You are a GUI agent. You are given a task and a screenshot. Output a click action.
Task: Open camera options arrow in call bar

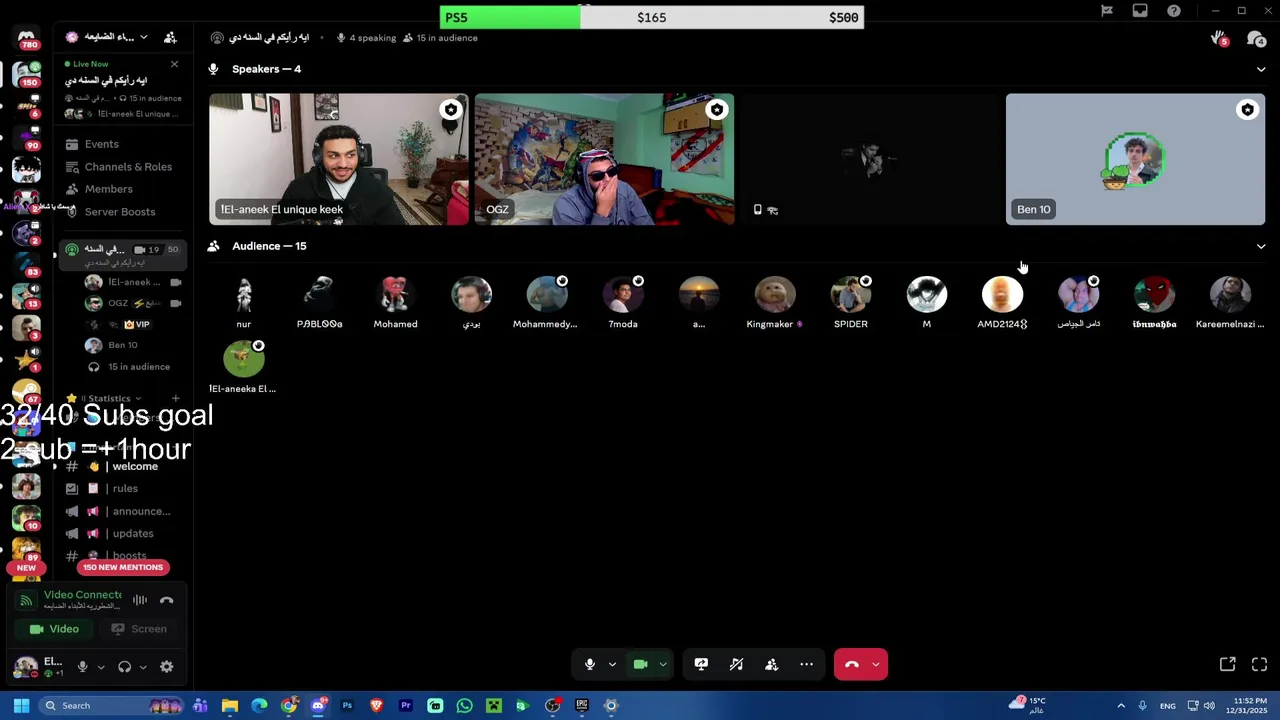[662, 664]
